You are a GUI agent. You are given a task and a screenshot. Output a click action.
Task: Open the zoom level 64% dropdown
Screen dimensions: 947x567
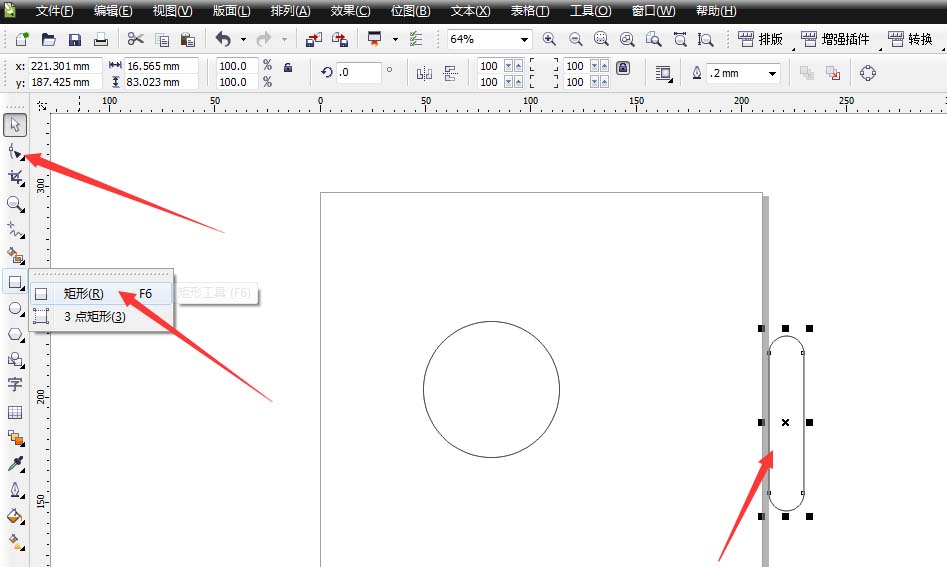pyautogui.click(x=525, y=40)
